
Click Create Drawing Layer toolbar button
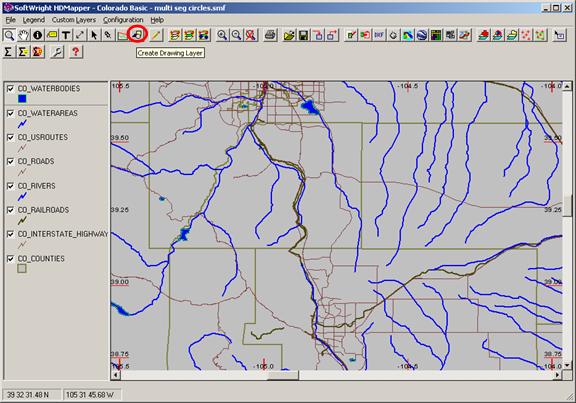[137, 35]
